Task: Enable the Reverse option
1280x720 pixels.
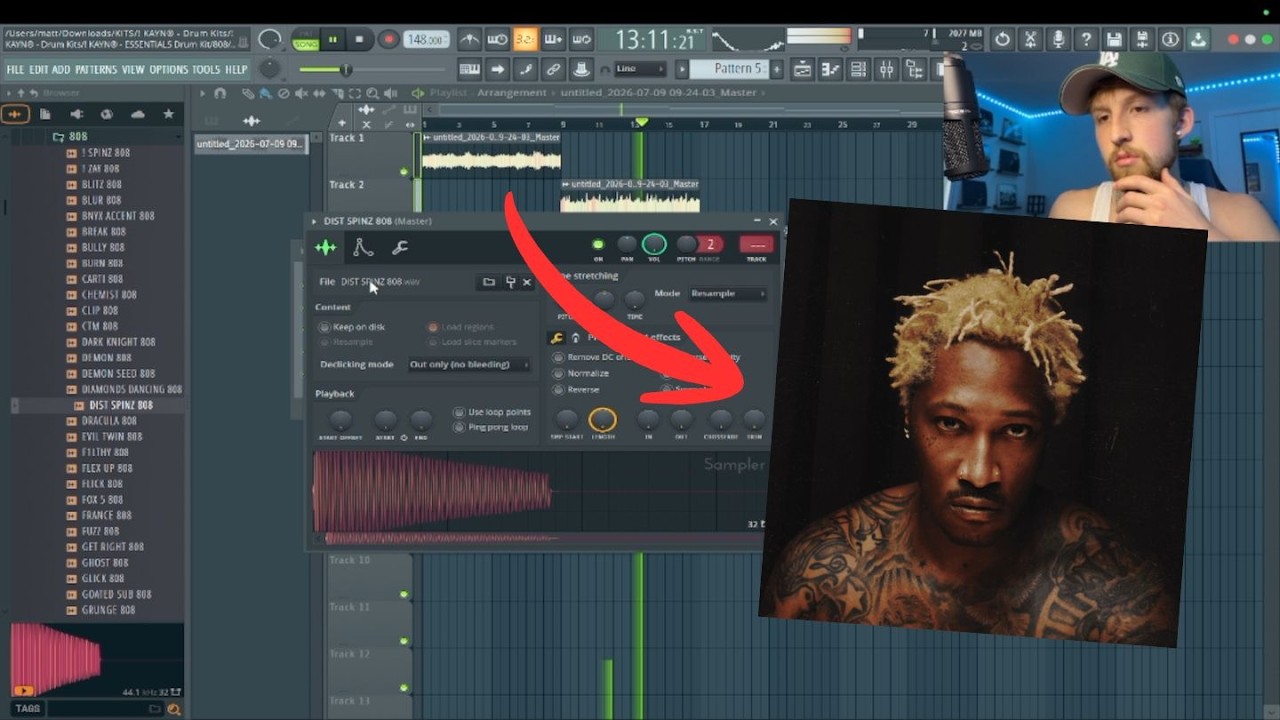Action: pos(576,389)
